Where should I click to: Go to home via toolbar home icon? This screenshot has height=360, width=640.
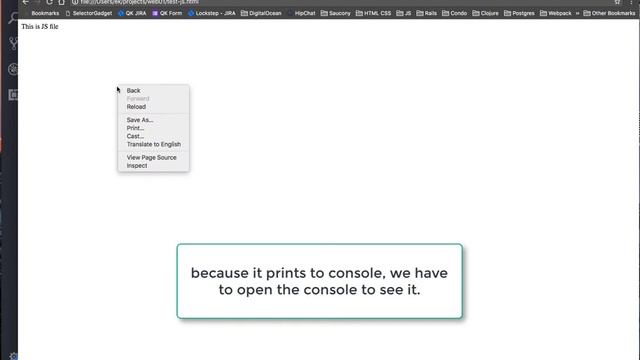click(61, 2)
